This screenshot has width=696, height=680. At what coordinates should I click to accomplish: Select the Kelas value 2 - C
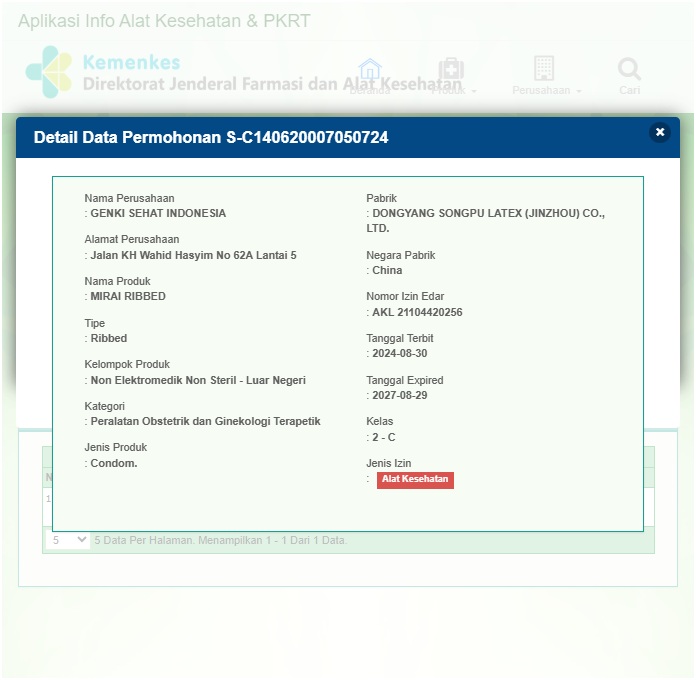[384, 437]
